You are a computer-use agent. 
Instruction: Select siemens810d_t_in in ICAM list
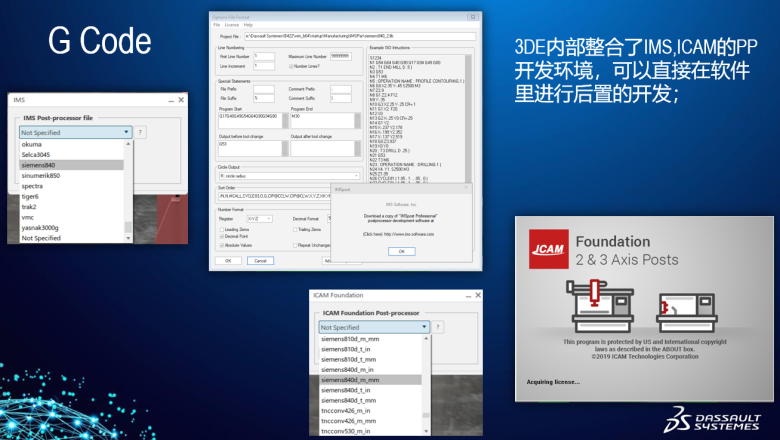pyautogui.click(x=370, y=349)
